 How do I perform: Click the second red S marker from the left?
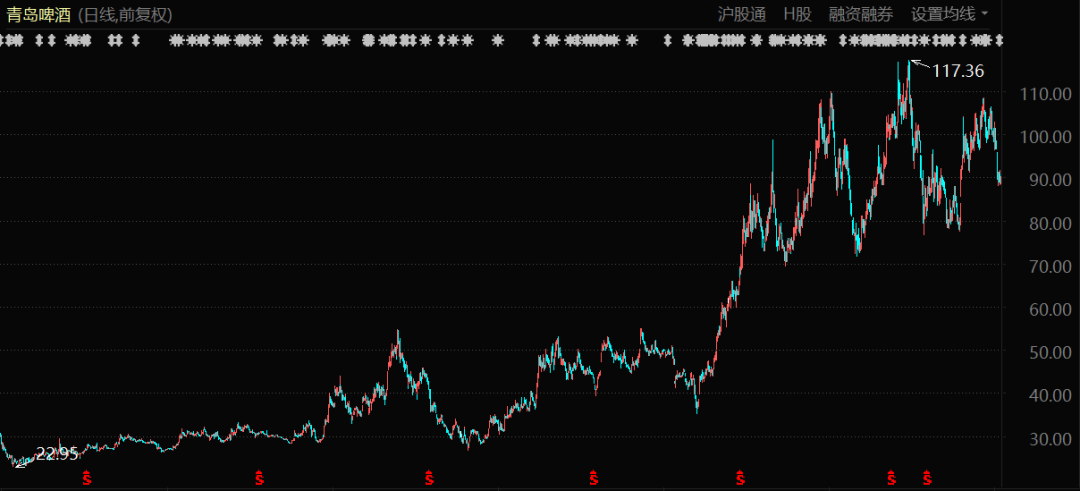tap(260, 478)
